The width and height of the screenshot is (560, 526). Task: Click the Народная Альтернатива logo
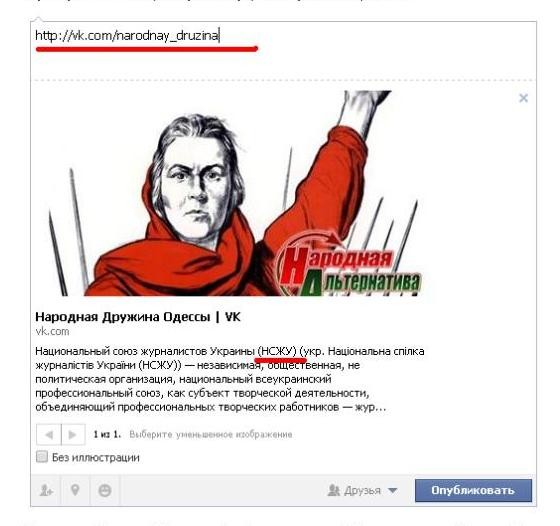(x=349, y=267)
